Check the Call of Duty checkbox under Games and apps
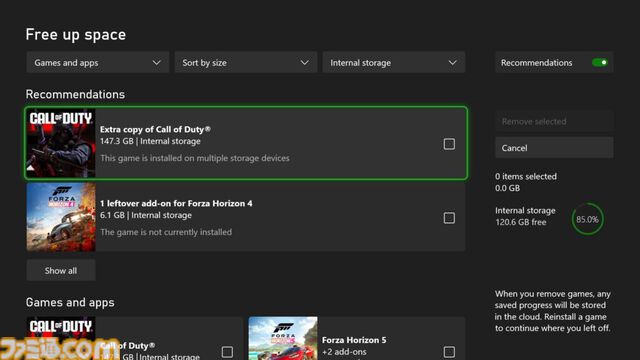The image size is (640, 360). pos(227,352)
